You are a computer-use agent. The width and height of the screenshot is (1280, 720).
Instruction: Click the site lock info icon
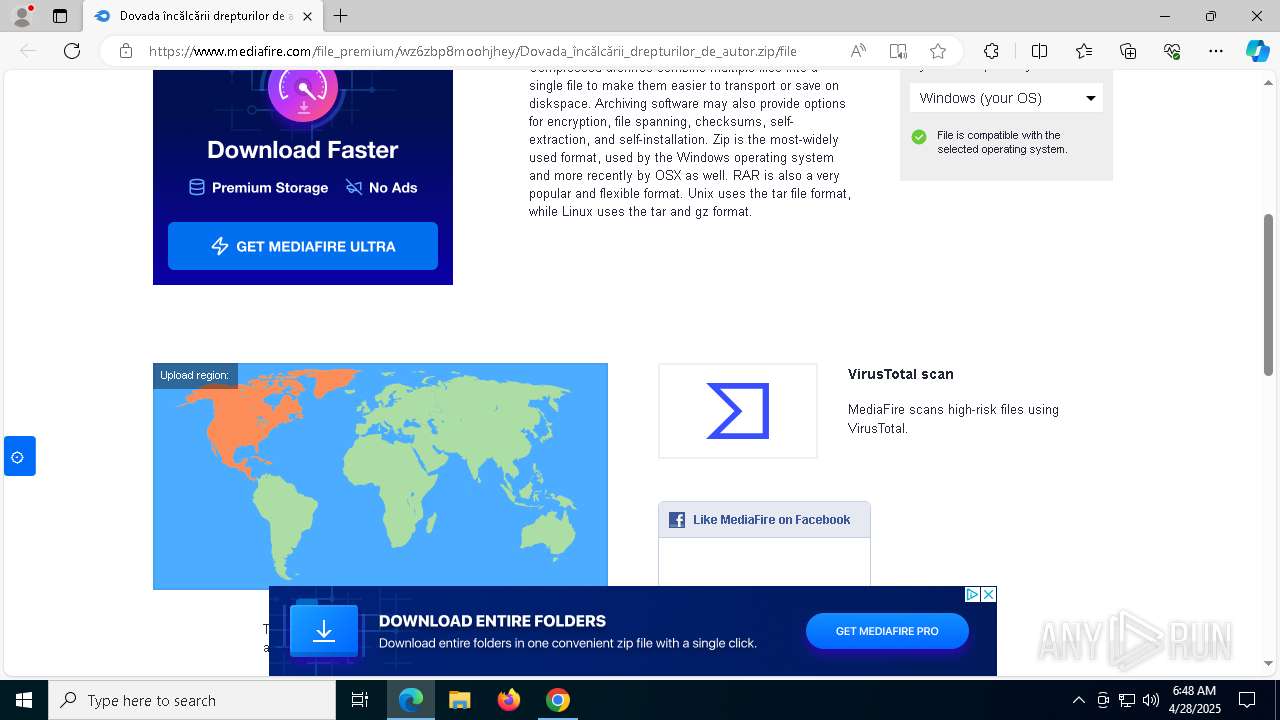coord(126,51)
